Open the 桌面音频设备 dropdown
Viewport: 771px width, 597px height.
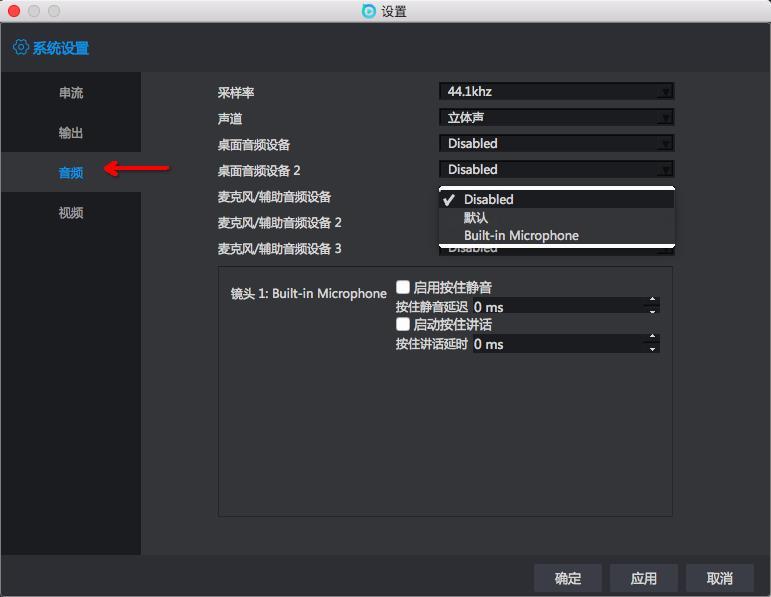coord(556,143)
